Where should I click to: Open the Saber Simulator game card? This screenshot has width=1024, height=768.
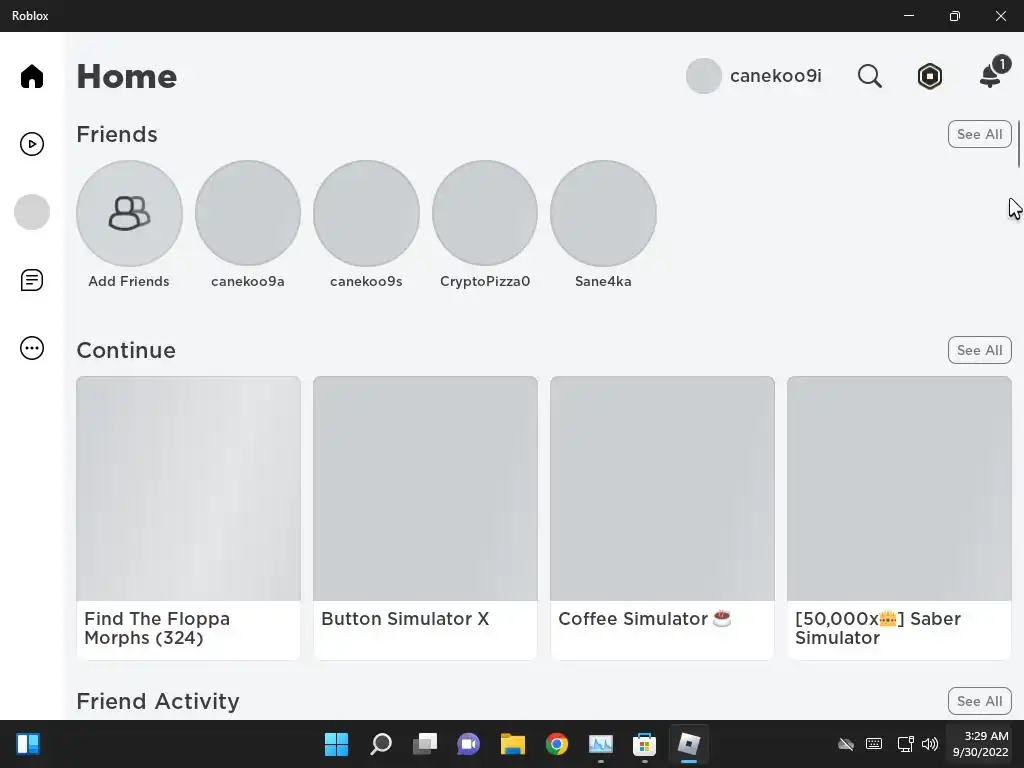[899, 518]
